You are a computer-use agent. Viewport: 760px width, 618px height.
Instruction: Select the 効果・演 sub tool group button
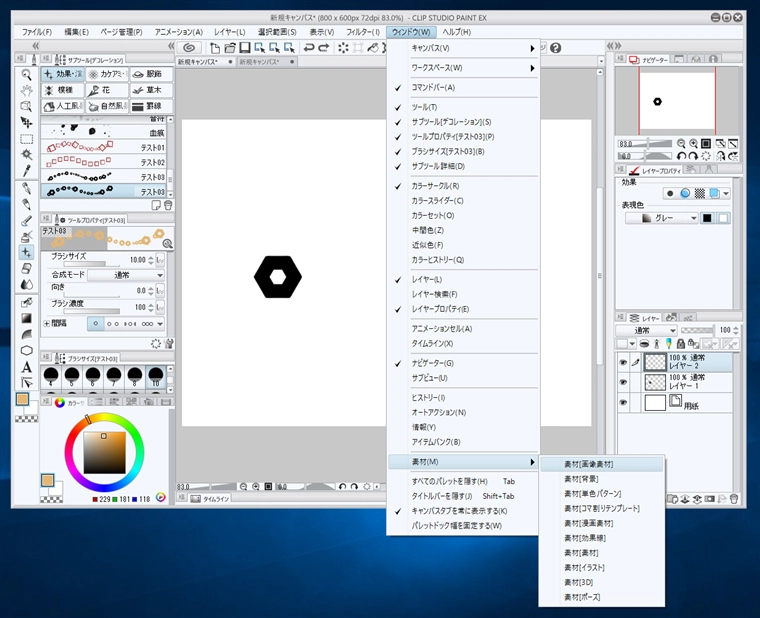pyautogui.click(x=63, y=74)
